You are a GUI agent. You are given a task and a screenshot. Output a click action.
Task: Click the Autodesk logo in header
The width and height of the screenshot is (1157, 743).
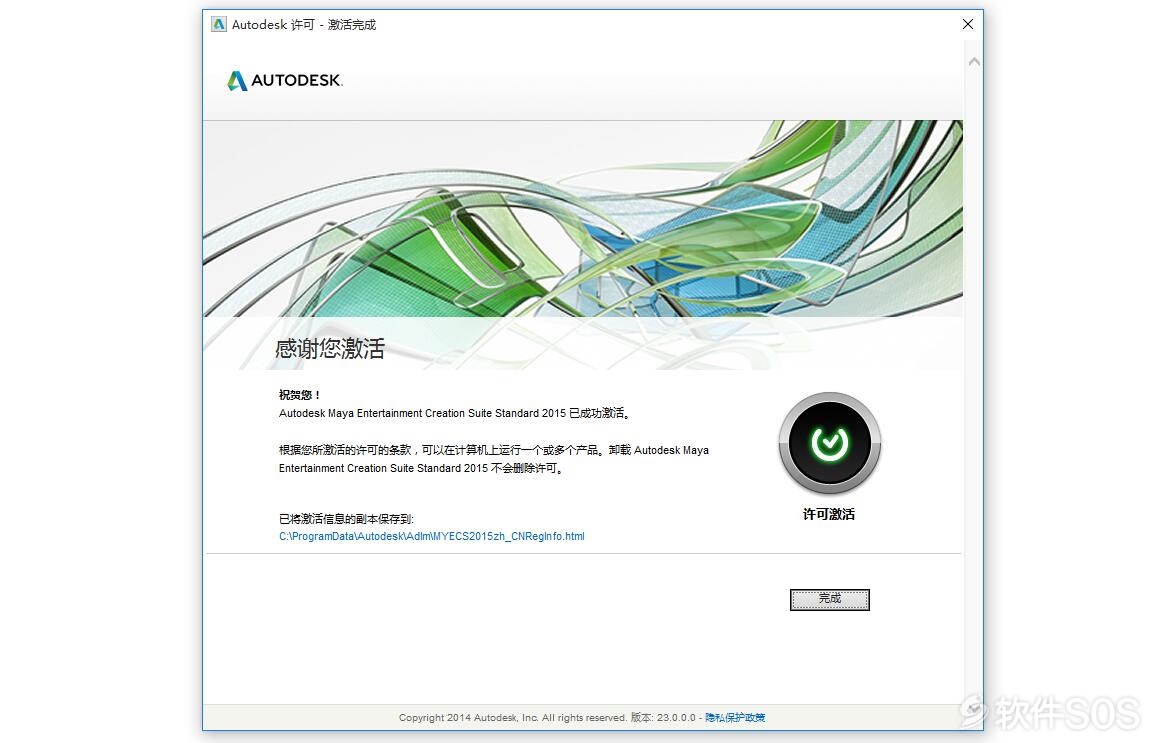(x=285, y=80)
